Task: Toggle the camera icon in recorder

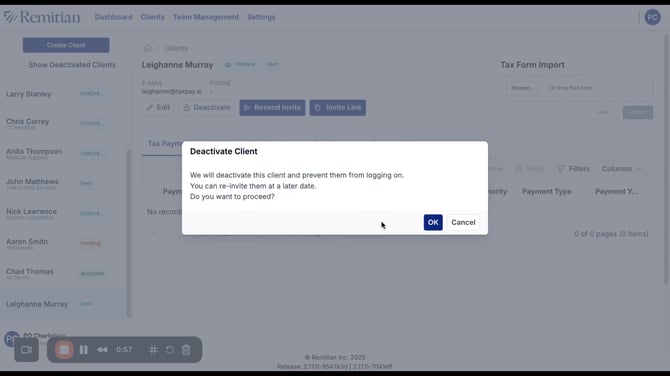Action: click(x=26, y=350)
